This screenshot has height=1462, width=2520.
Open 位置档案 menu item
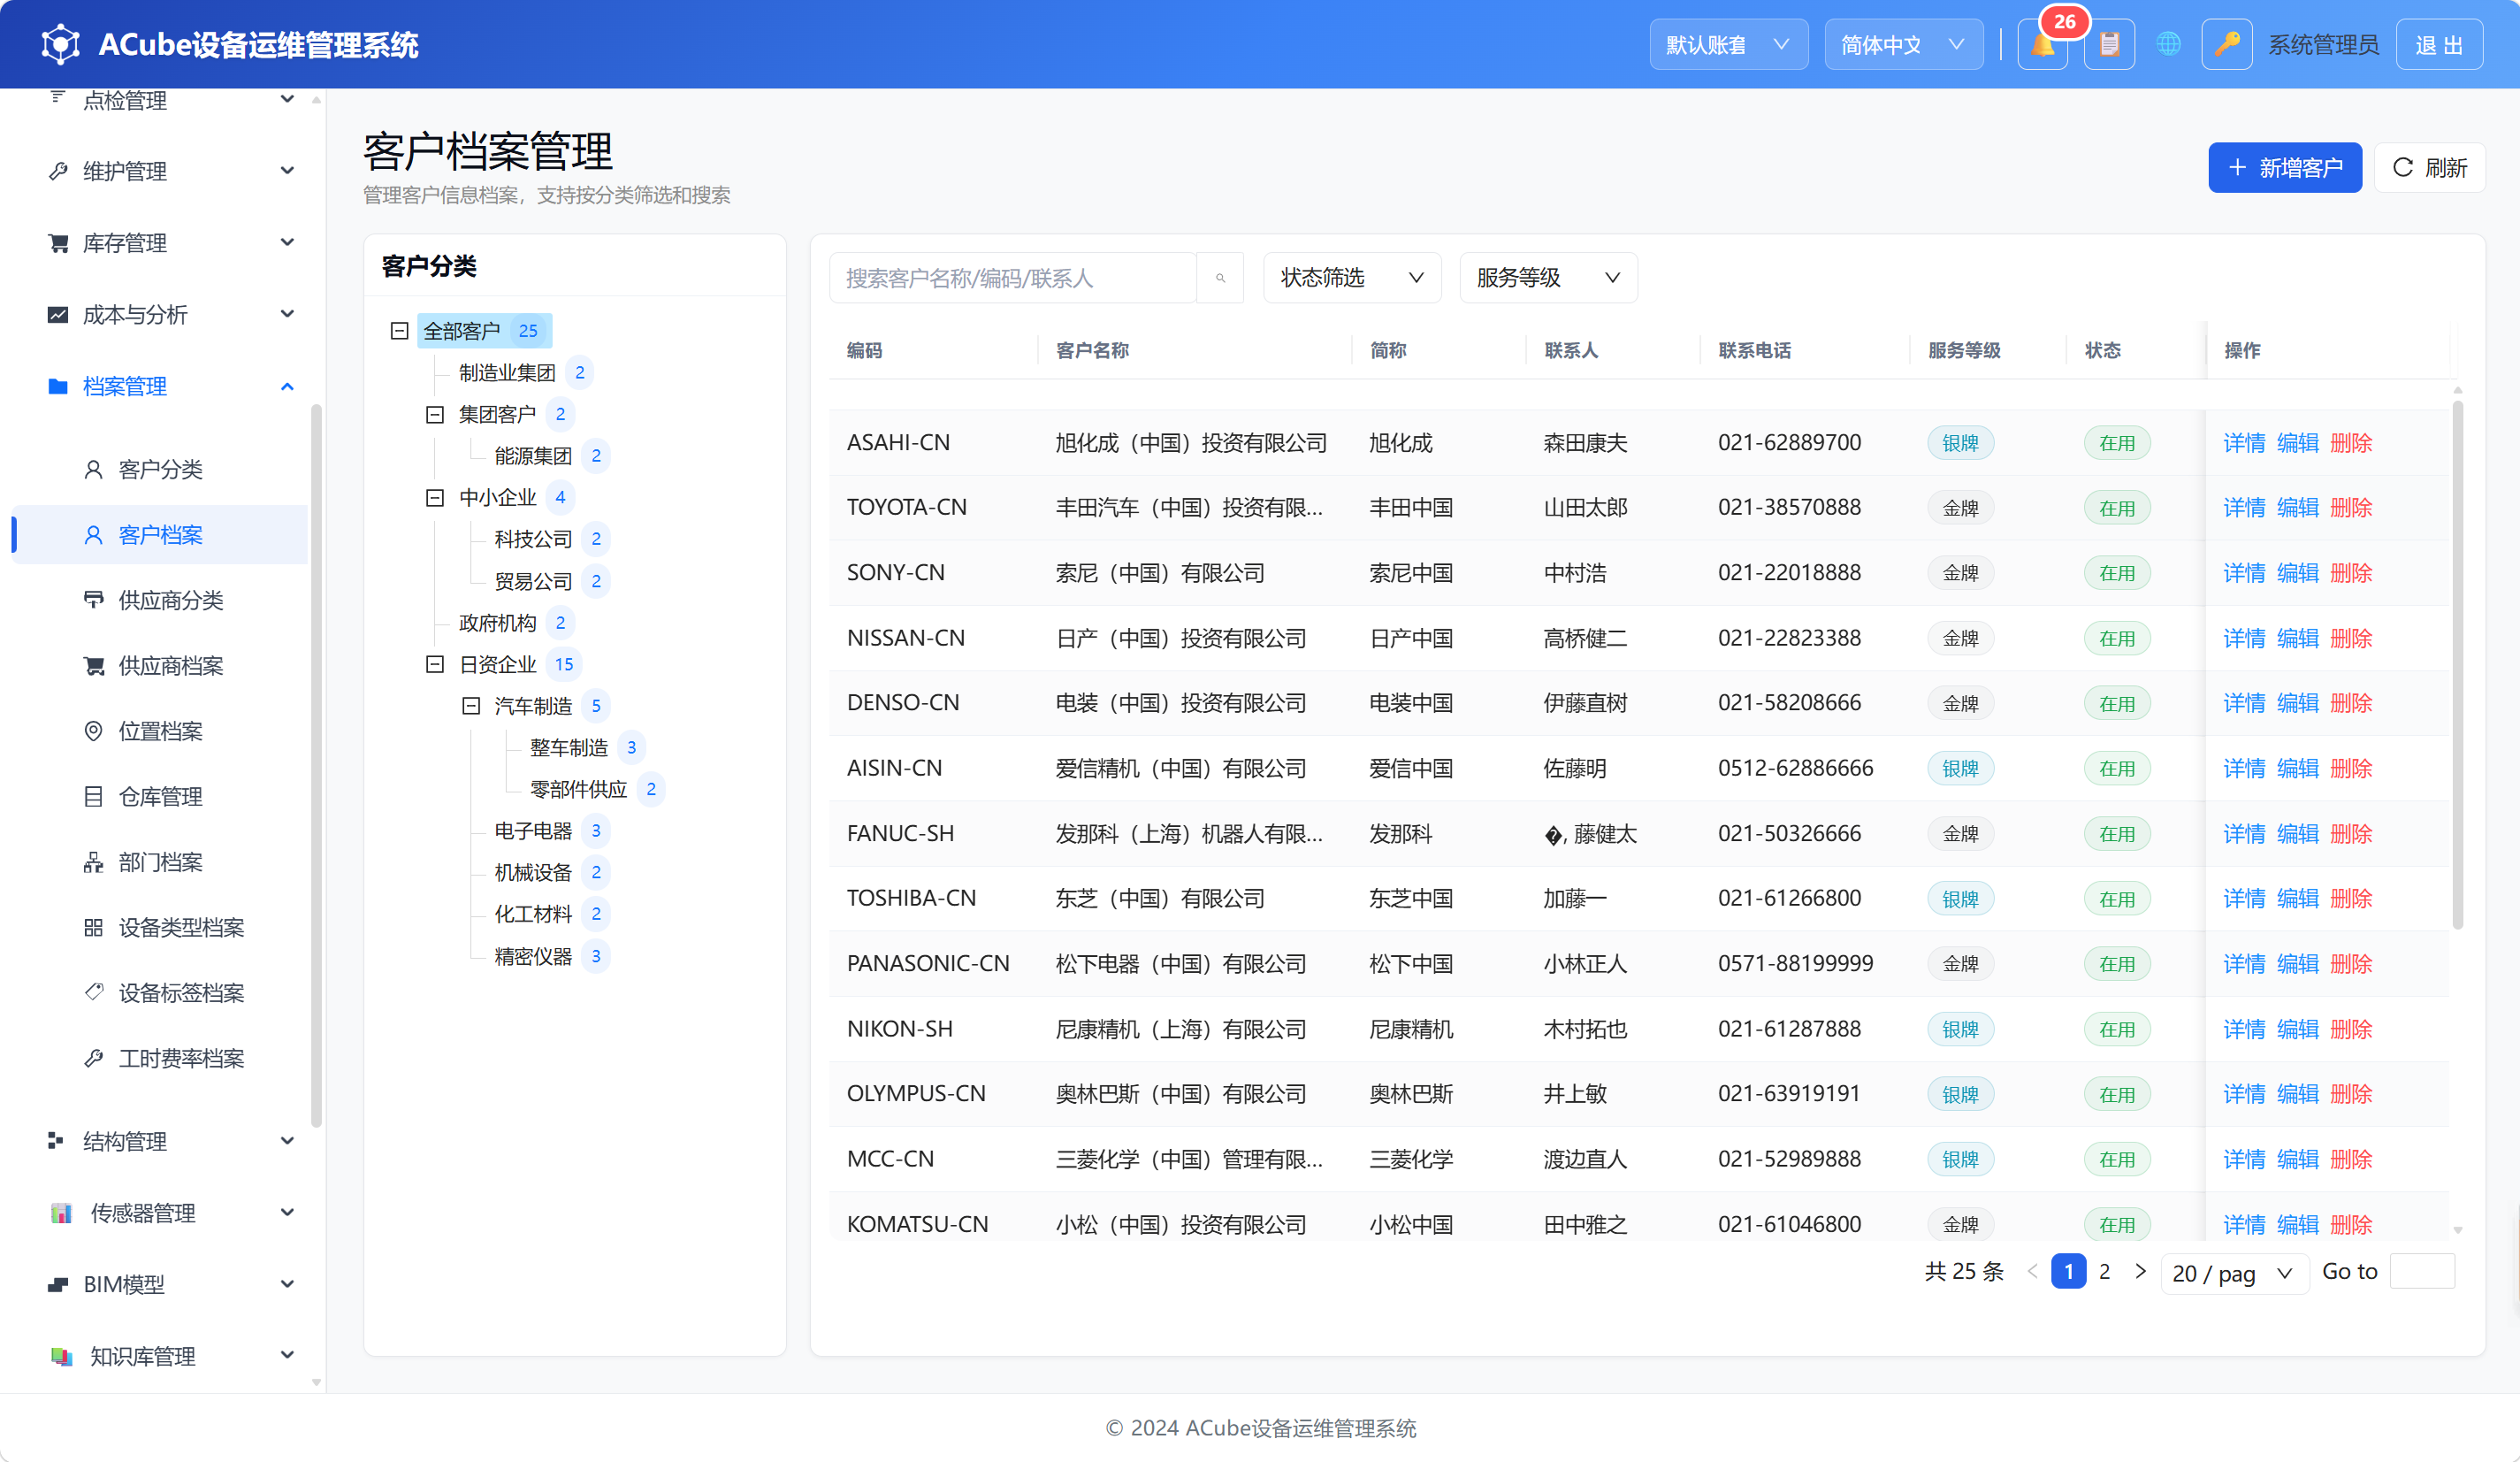160,731
